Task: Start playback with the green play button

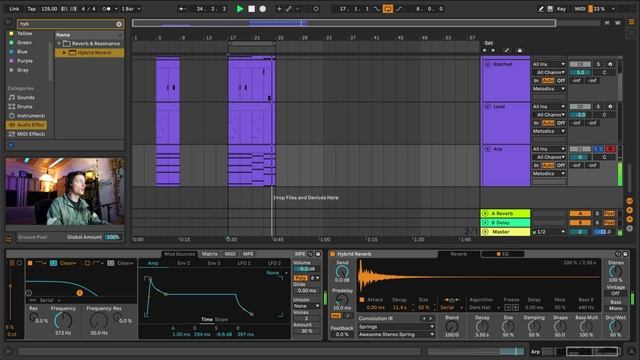Action: (x=240, y=9)
